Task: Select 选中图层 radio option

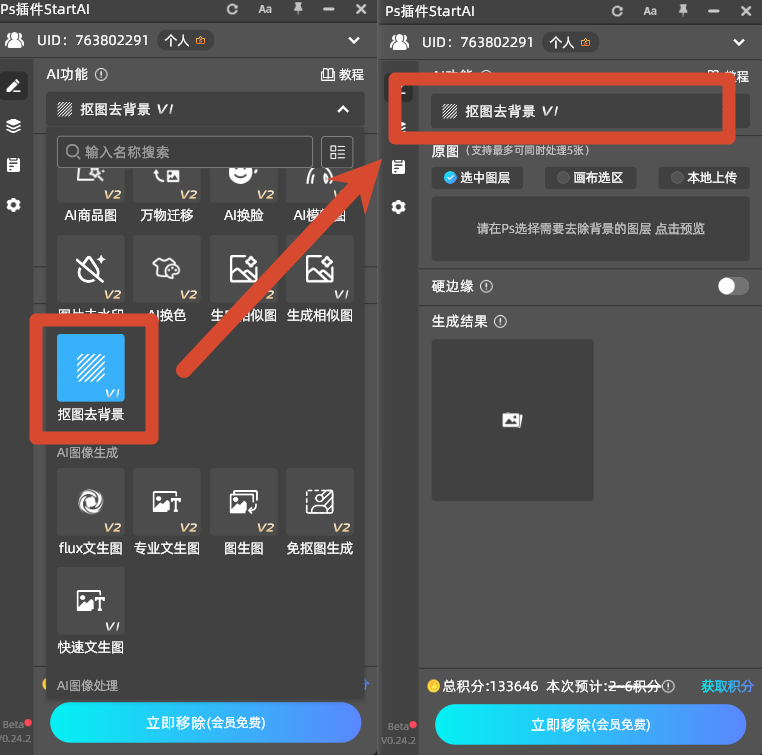Action: pyautogui.click(x=477, y=178)
